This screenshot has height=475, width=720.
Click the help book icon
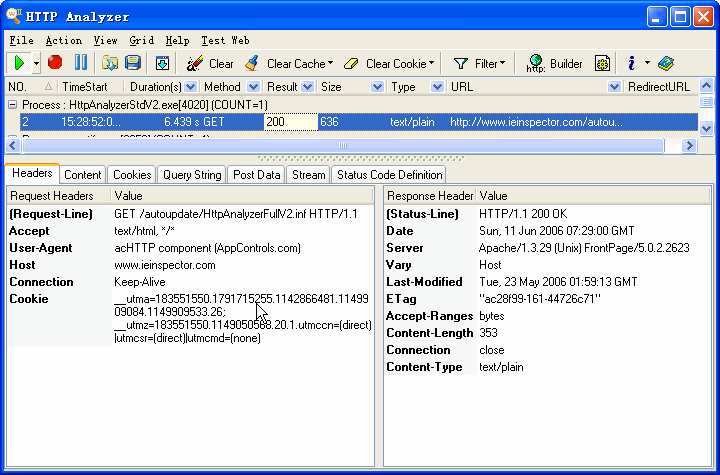(x=667, y=63)
